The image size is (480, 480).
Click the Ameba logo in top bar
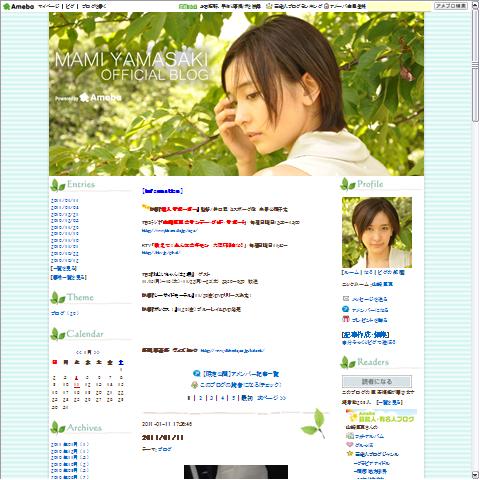(x=19, y=6)
